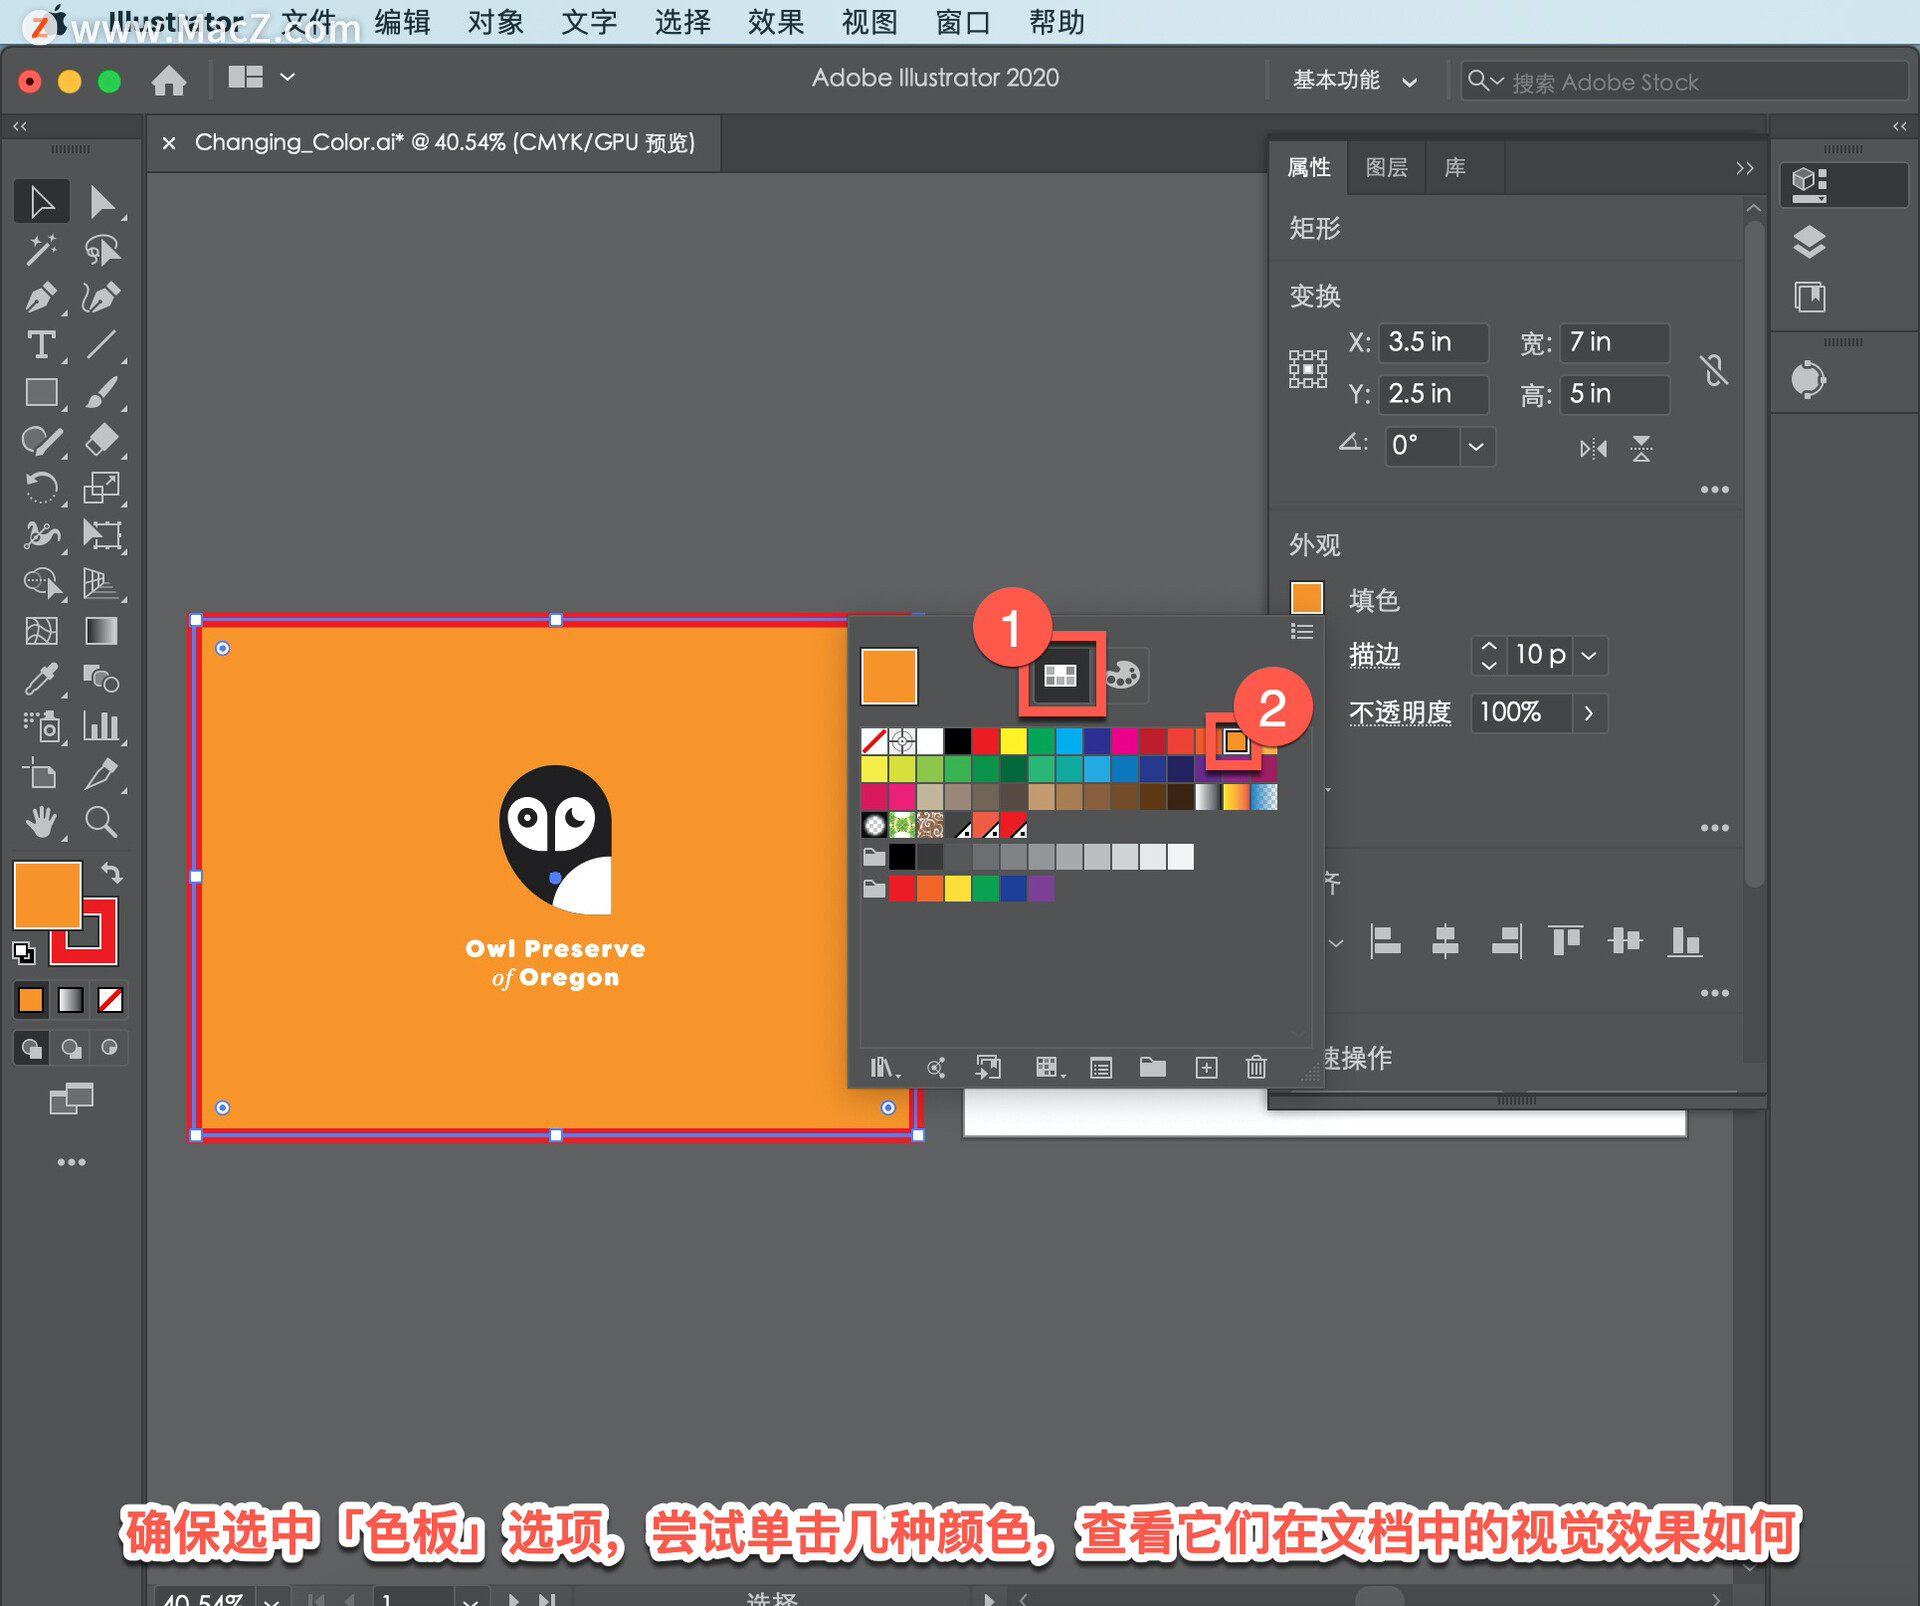
Task: Switch to the 图层 tab
Action: (x=1386, y=167)
